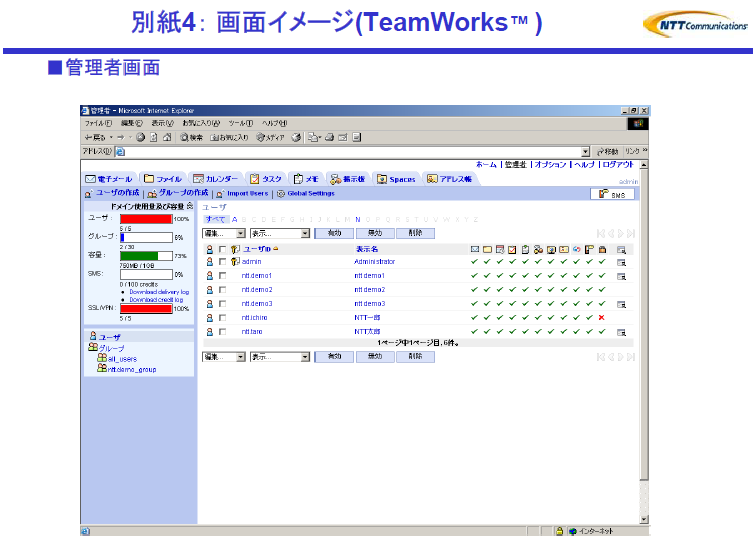The height and width of the screenshot is (540, 754).
Task: Check the box for ntt.demo1
Action: (x=222, y=276)
